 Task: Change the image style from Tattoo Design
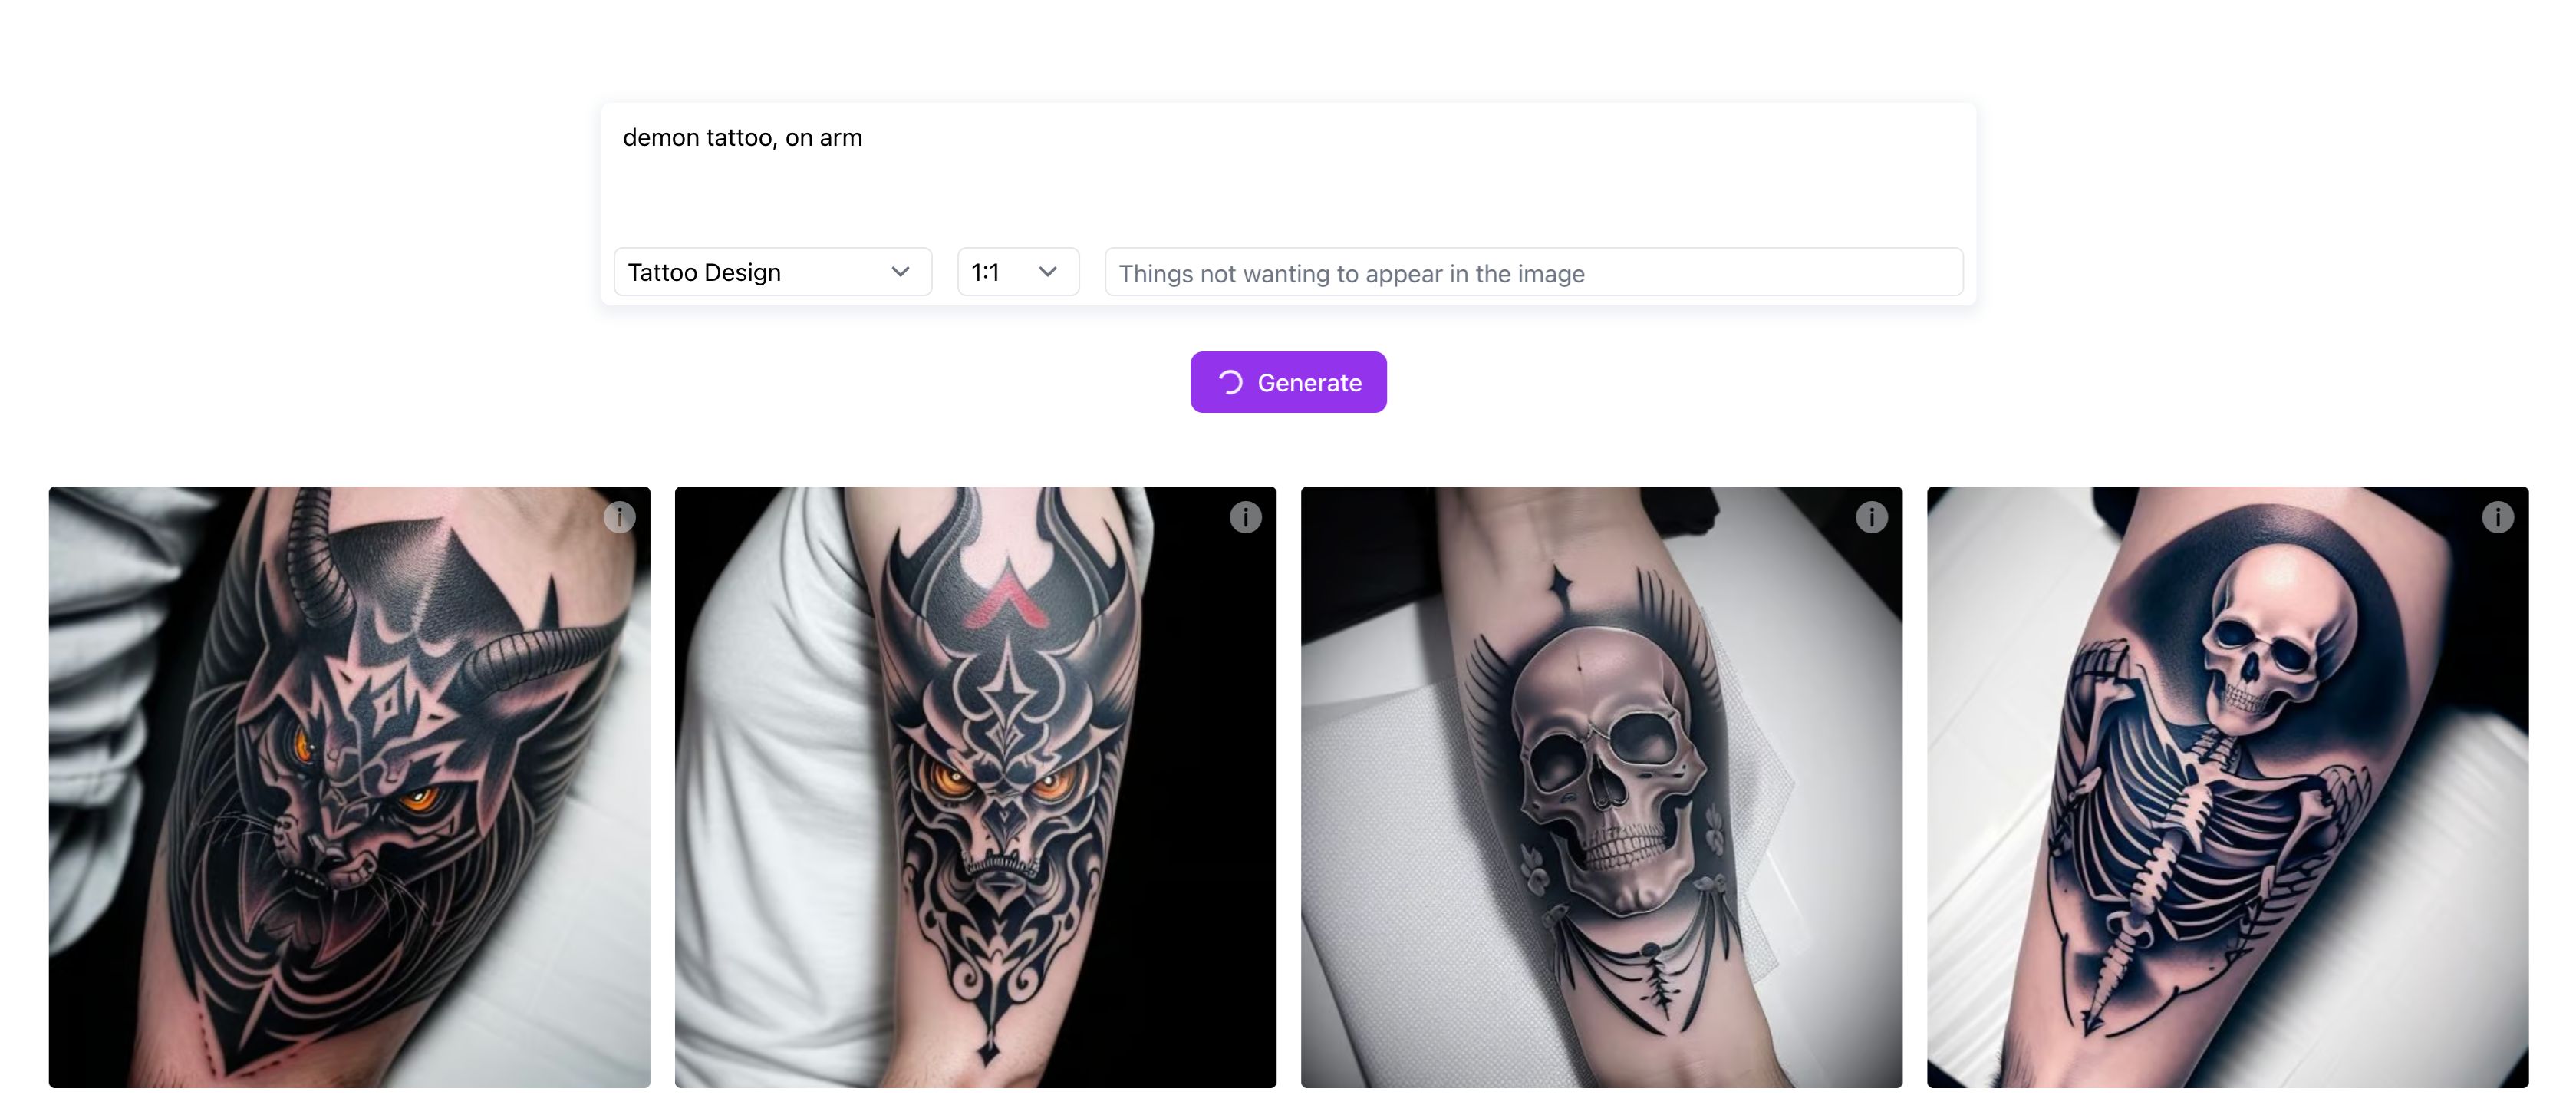(x=772, y=271)
